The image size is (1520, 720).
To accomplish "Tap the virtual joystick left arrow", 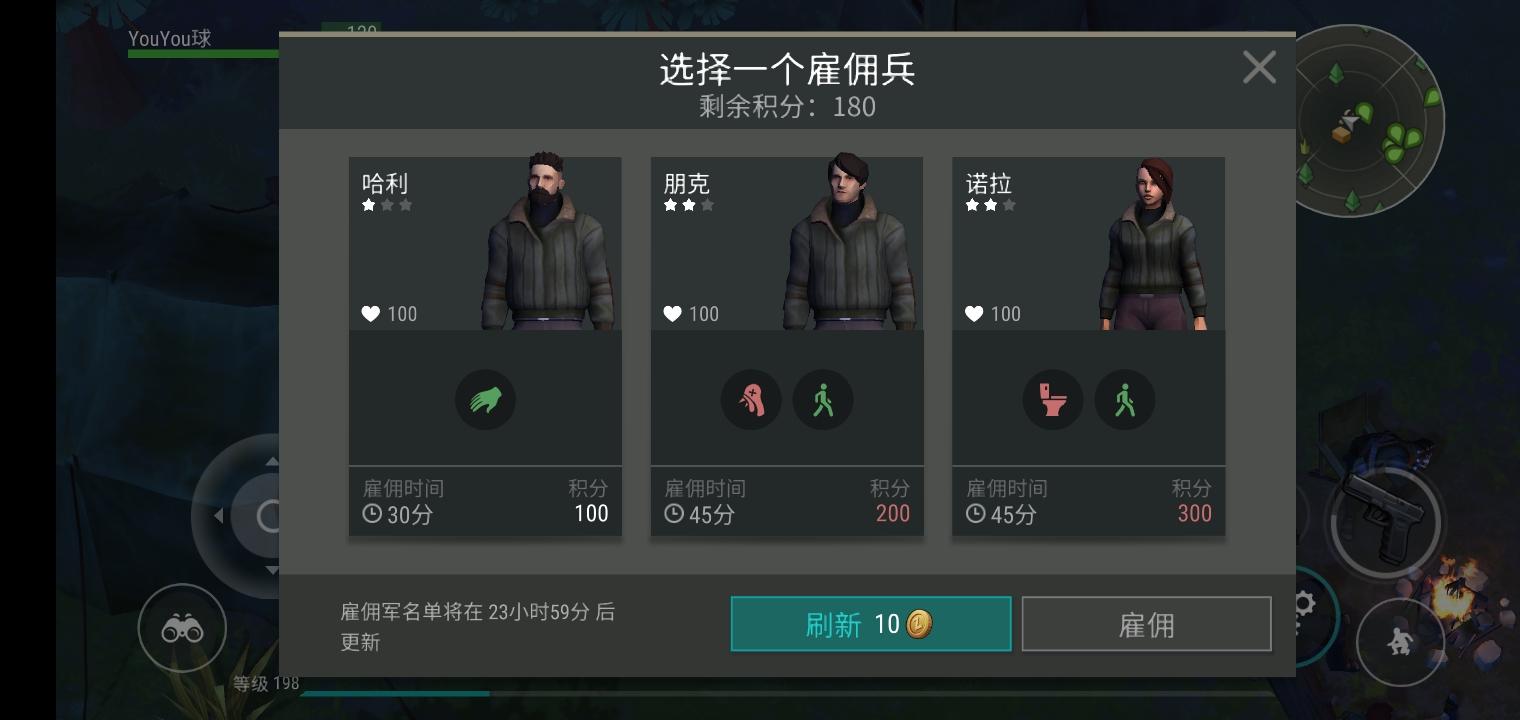I will point(219,516).
